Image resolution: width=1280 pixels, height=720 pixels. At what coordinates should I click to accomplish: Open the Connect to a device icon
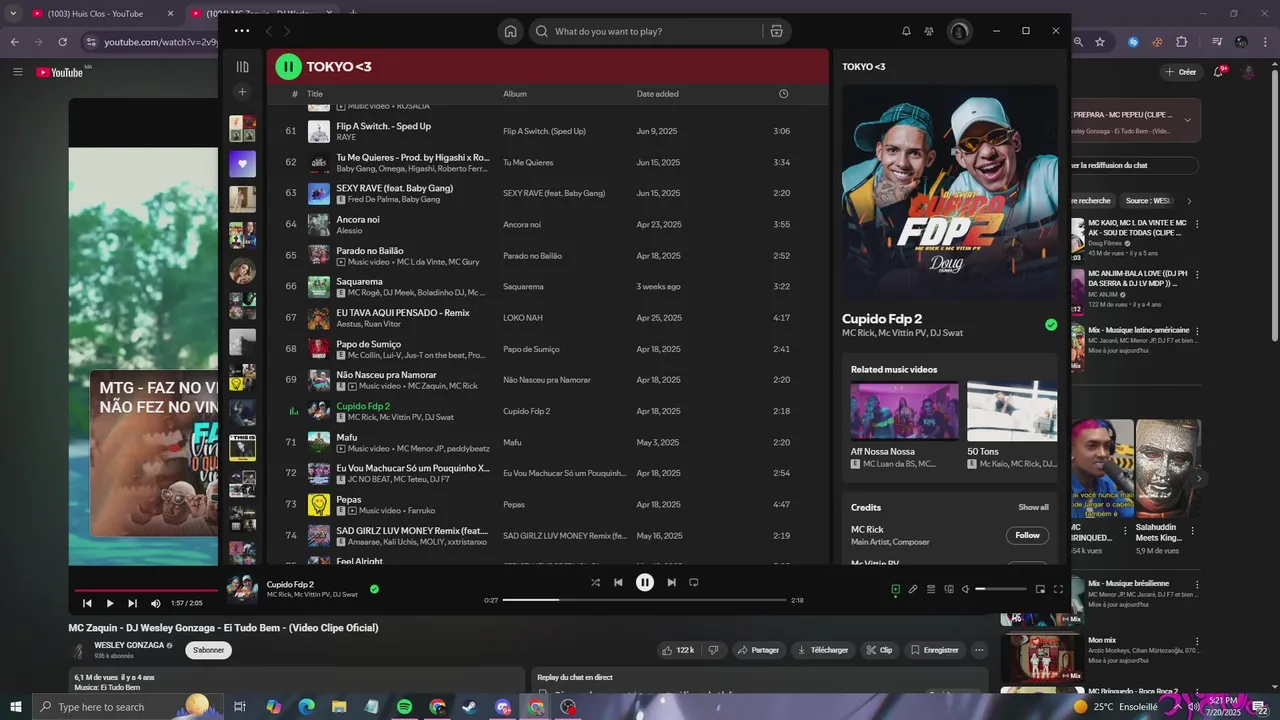point(949,589)
